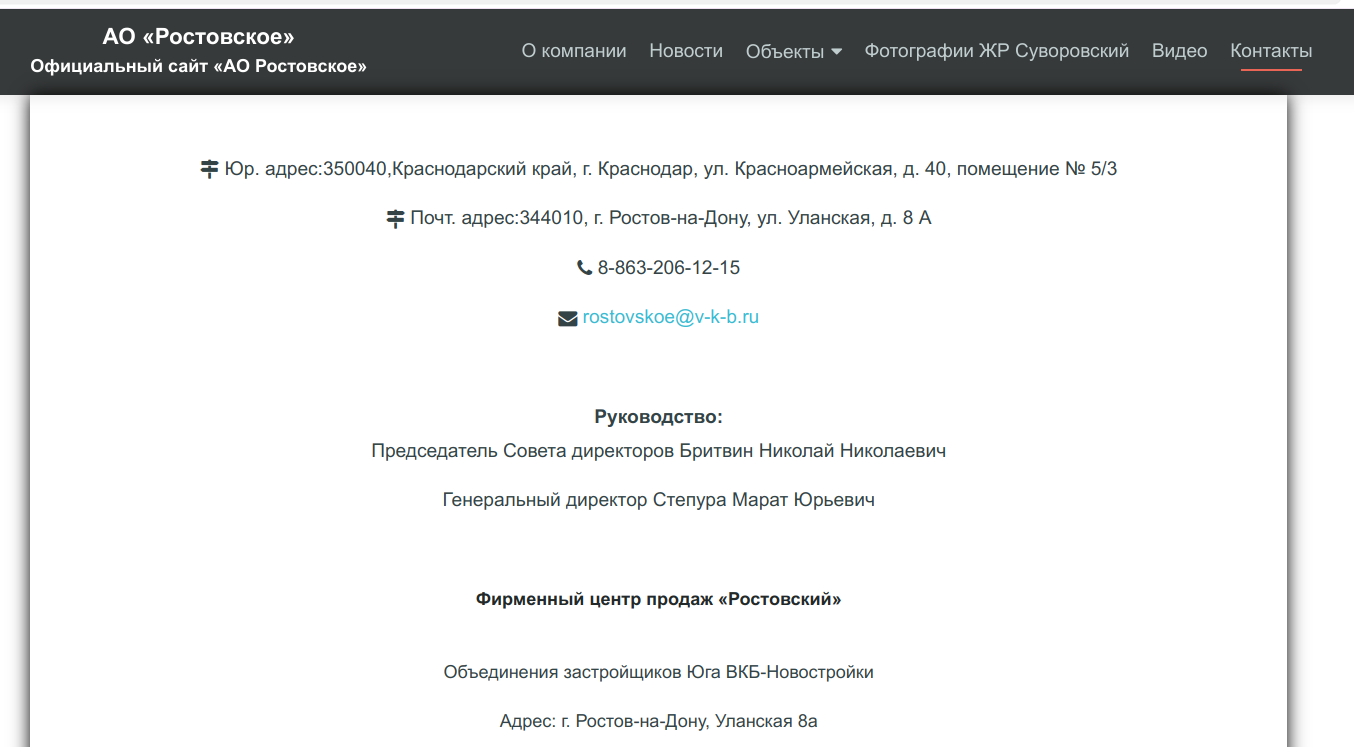Expand the Объекты dropdown menu

pos(794,52)
